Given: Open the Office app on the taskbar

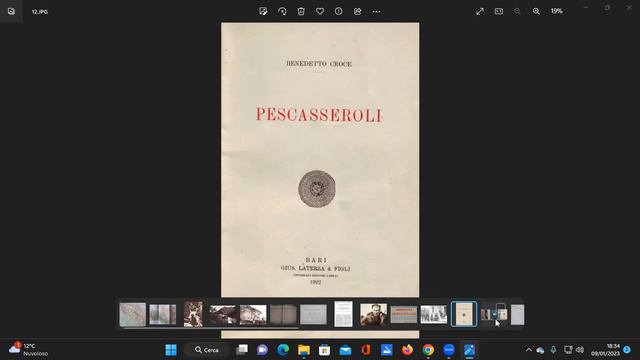Looking at the screenshot, I should click(x=366, y=350).
